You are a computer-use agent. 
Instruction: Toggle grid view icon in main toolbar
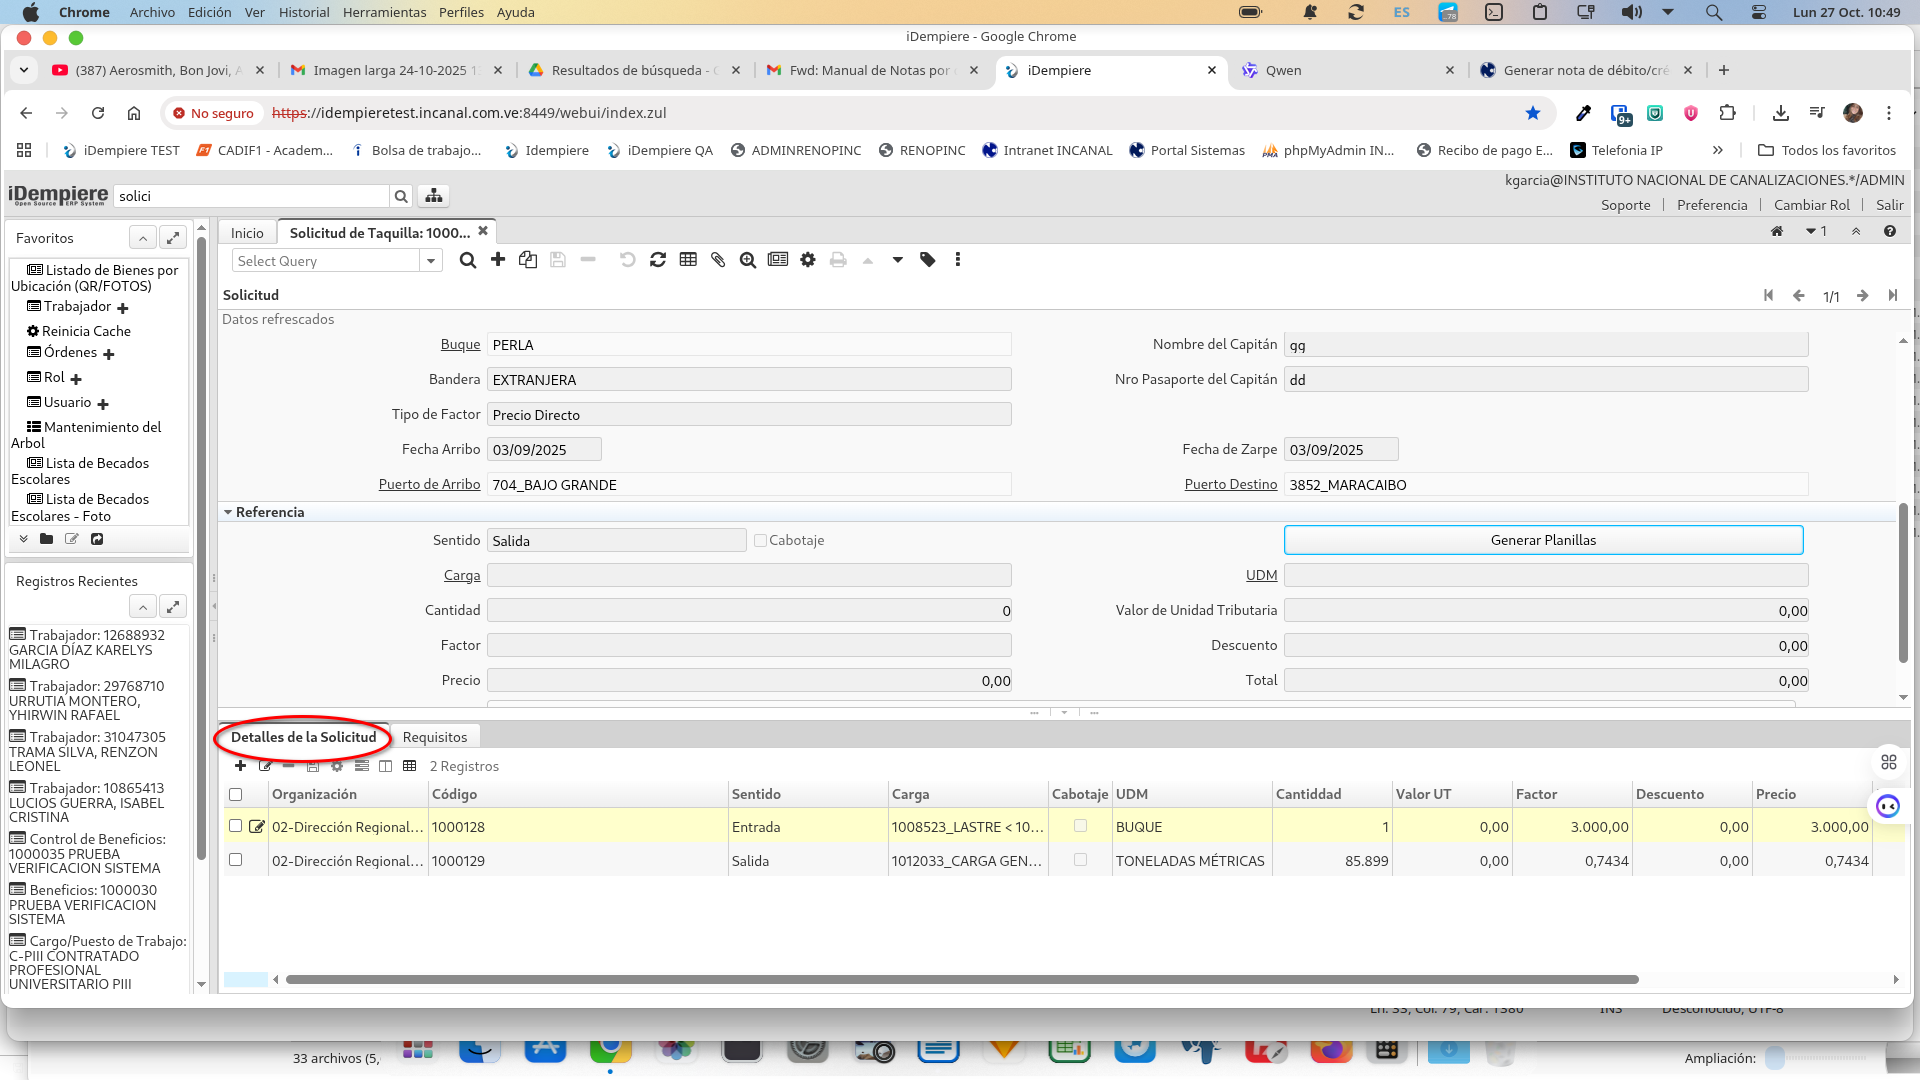(x=688, y=260)
